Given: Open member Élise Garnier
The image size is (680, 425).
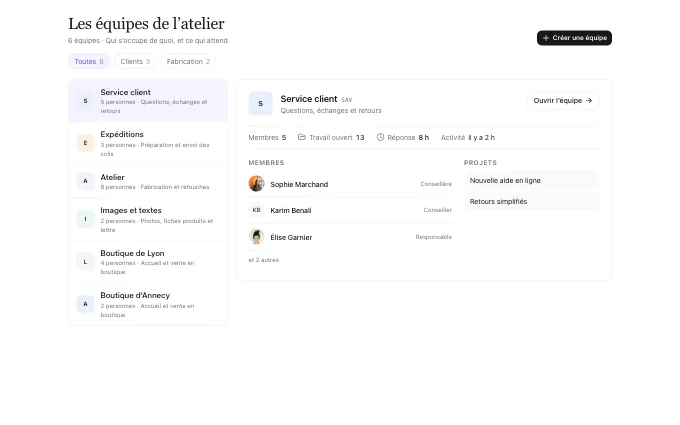Looking at the screenshot, I should (x=350, y=237).
